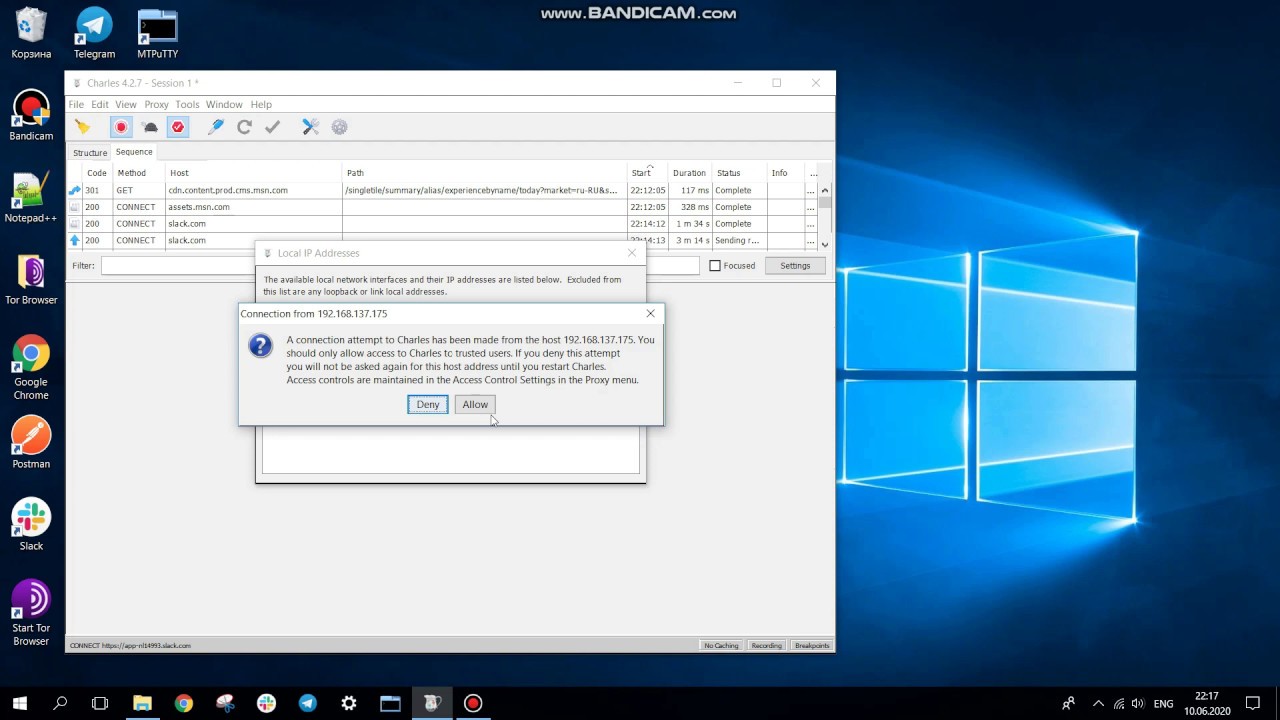Clear the session with the broom icon

click(82, 127)
